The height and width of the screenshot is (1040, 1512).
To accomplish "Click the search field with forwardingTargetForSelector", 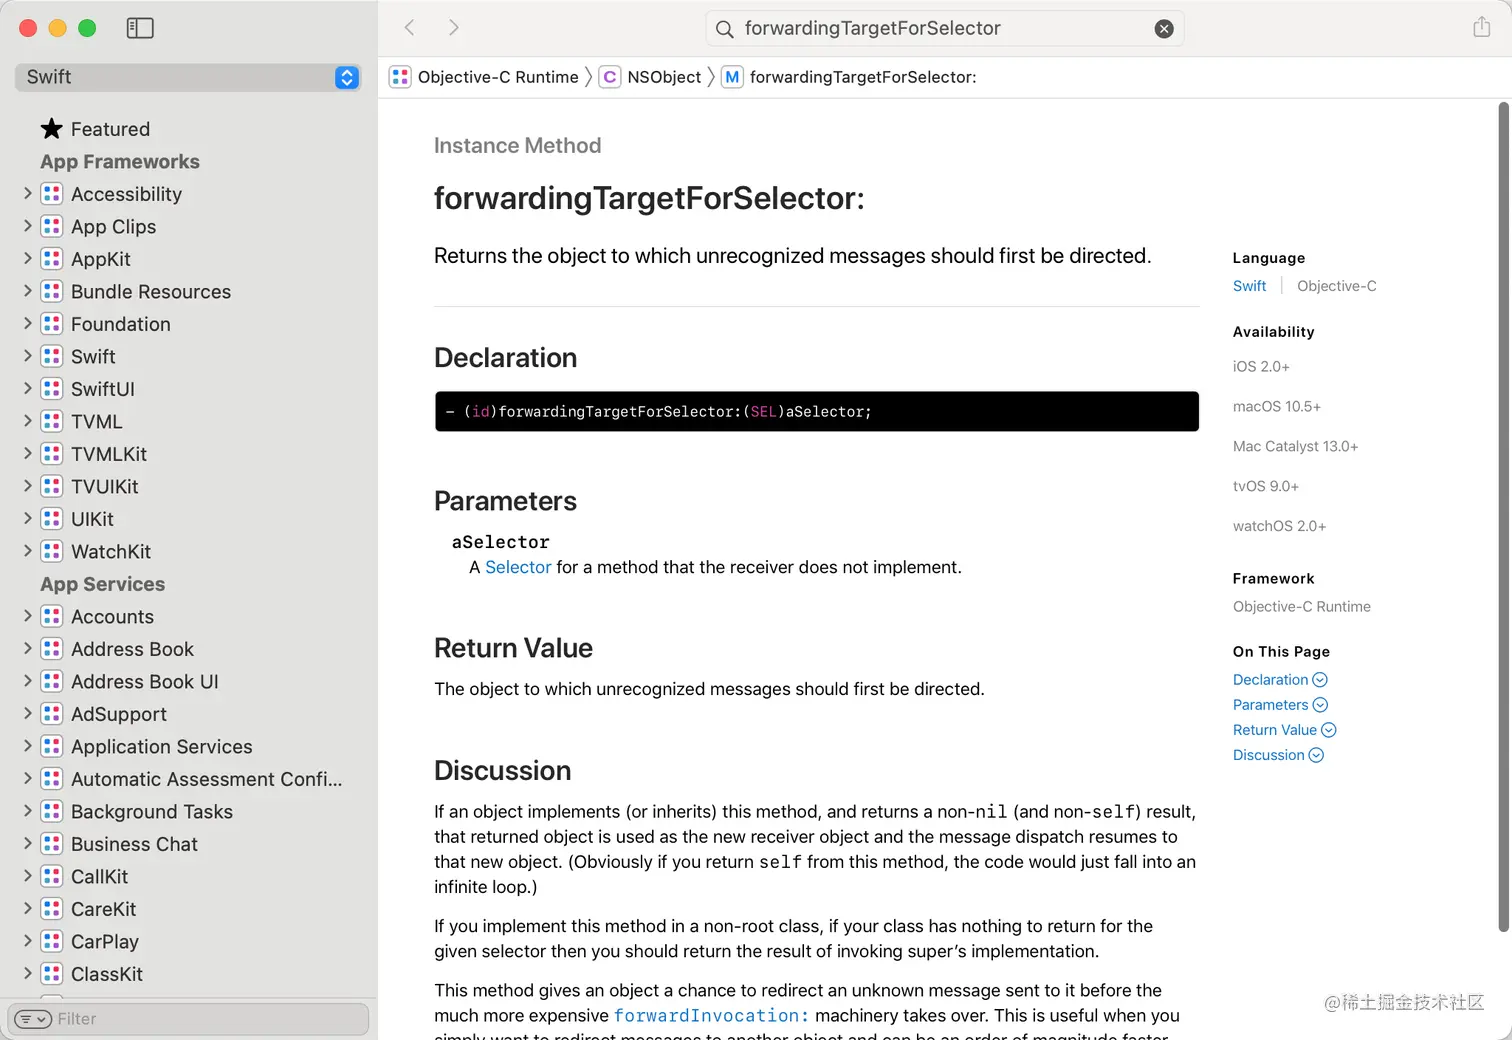I will [944, 29].
